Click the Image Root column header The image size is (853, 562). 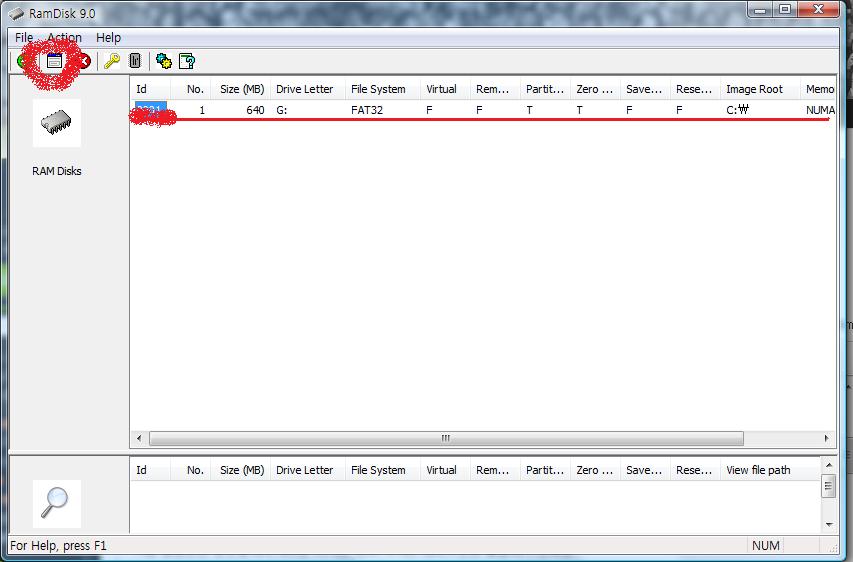(761, 89)
